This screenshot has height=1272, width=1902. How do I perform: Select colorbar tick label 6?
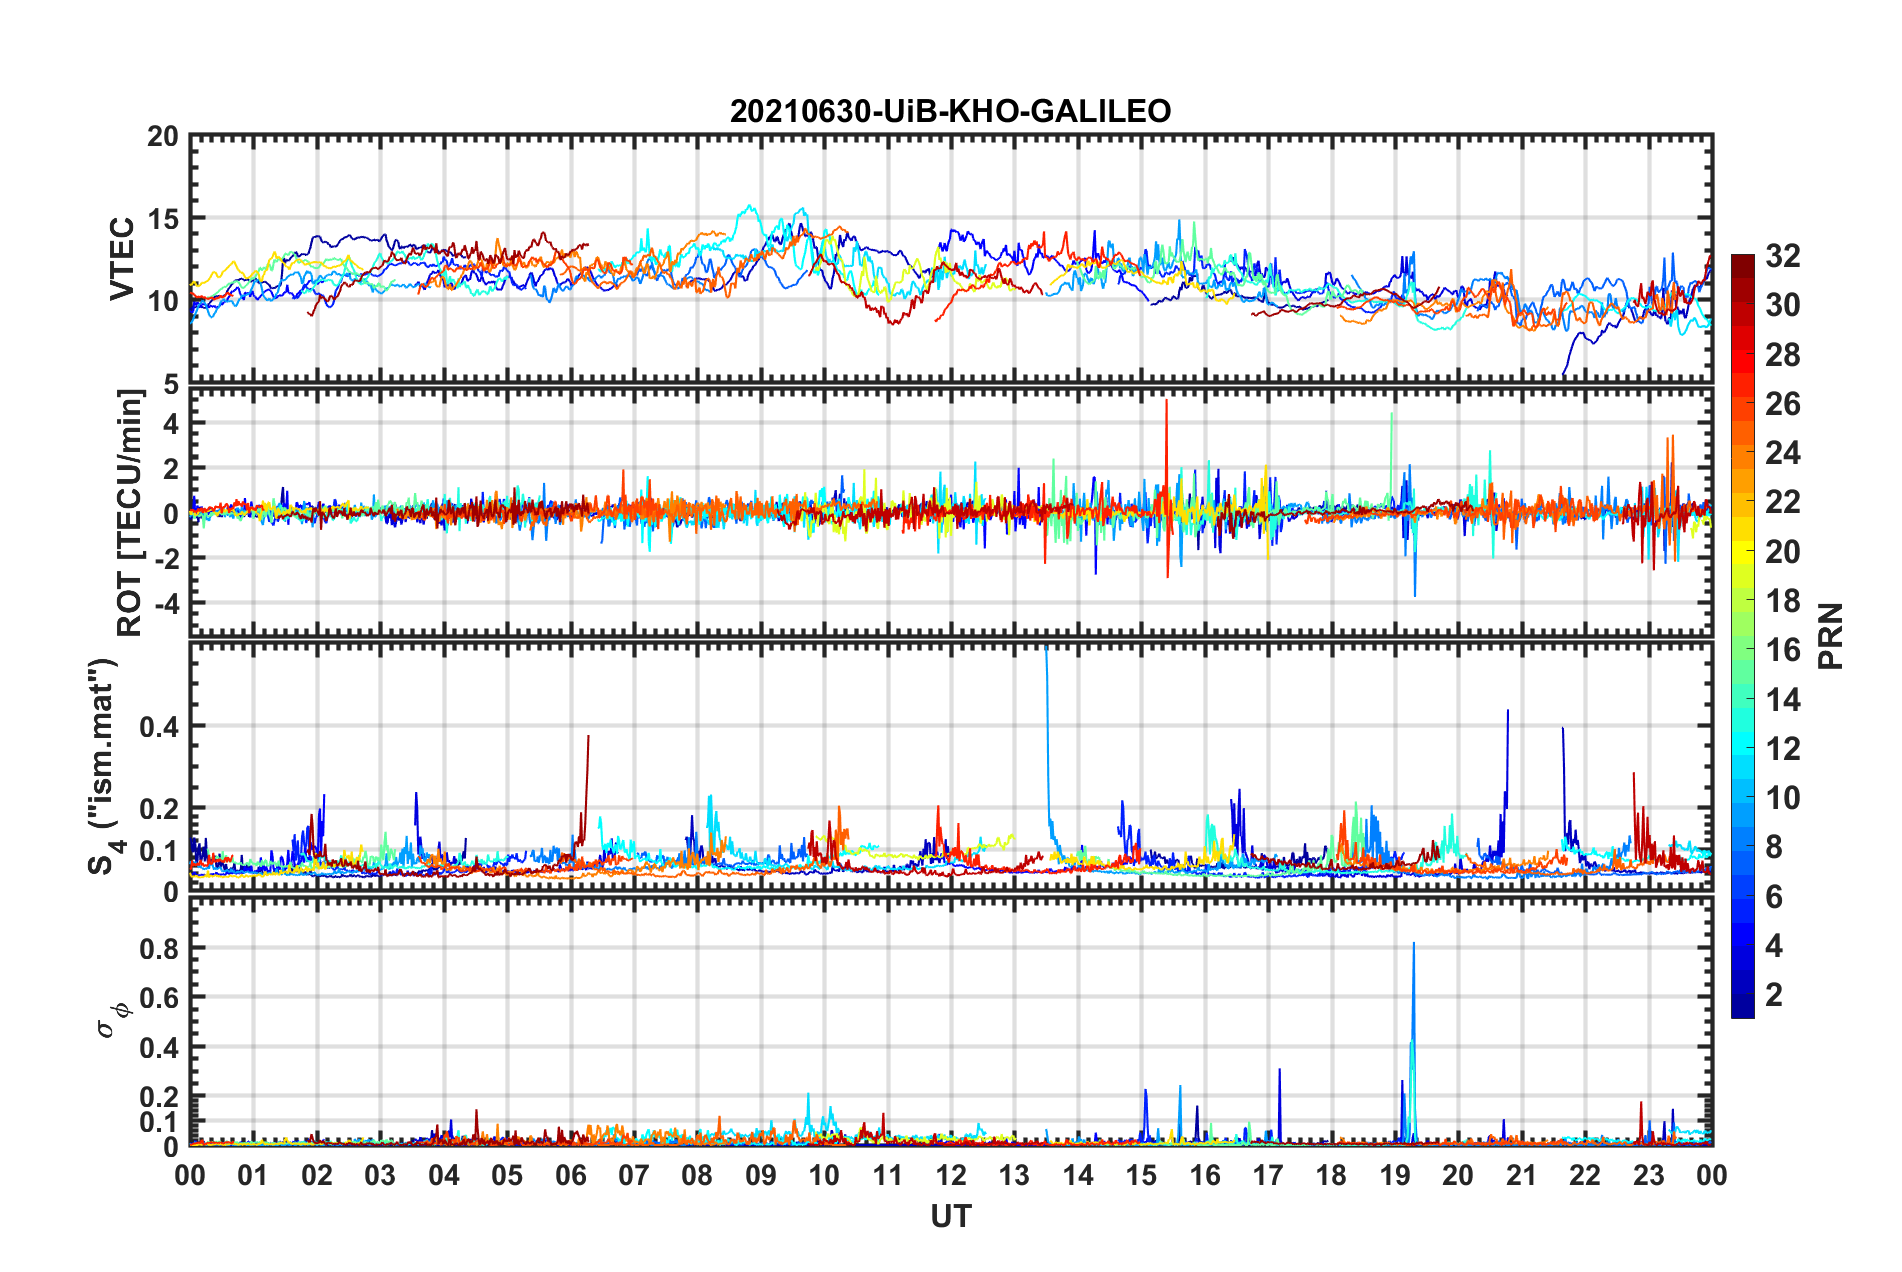(1774, 897)
